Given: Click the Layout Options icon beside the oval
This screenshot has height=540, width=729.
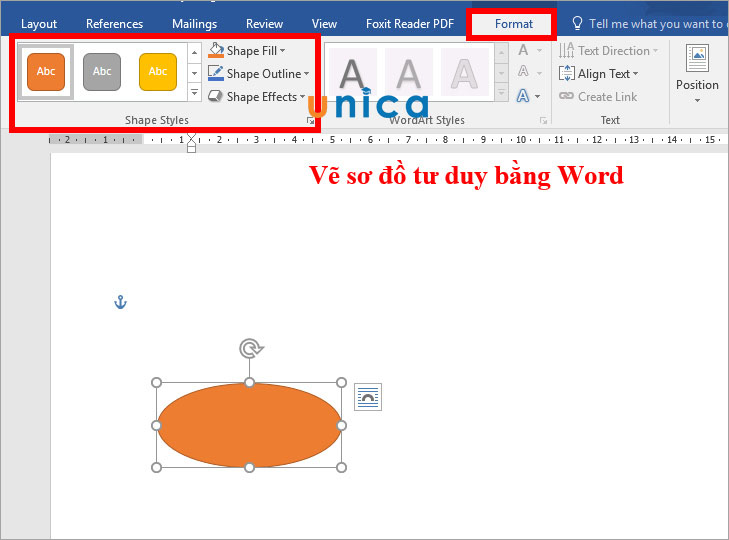Looking at the screenshot, I should (x=368, y=397).
